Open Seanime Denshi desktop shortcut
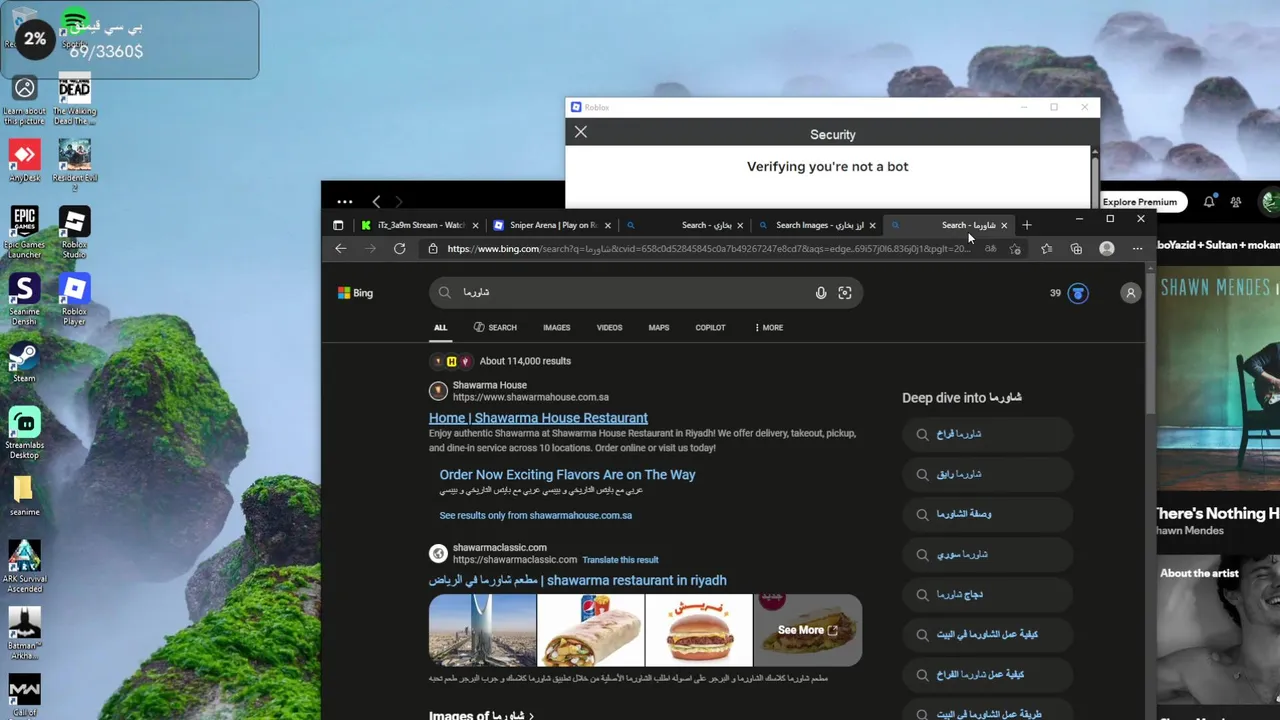The image size is (1280, 720). coord(25,299)
